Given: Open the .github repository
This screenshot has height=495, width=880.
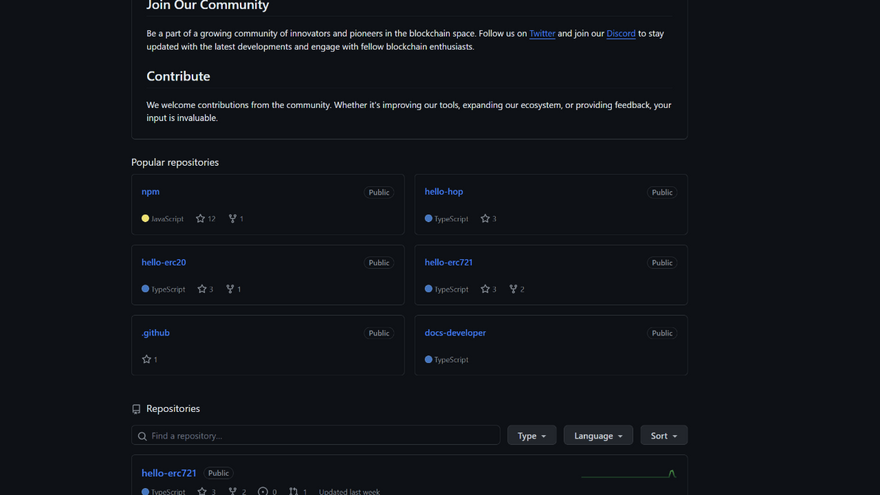Looking at the screenshot, I should pyautogui.click(x=155, y=333).
